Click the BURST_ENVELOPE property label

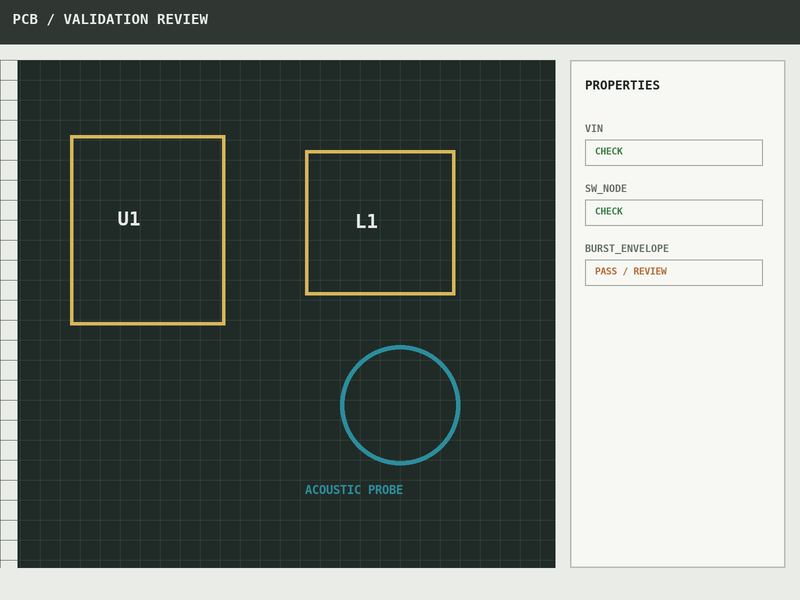(627, 248)
